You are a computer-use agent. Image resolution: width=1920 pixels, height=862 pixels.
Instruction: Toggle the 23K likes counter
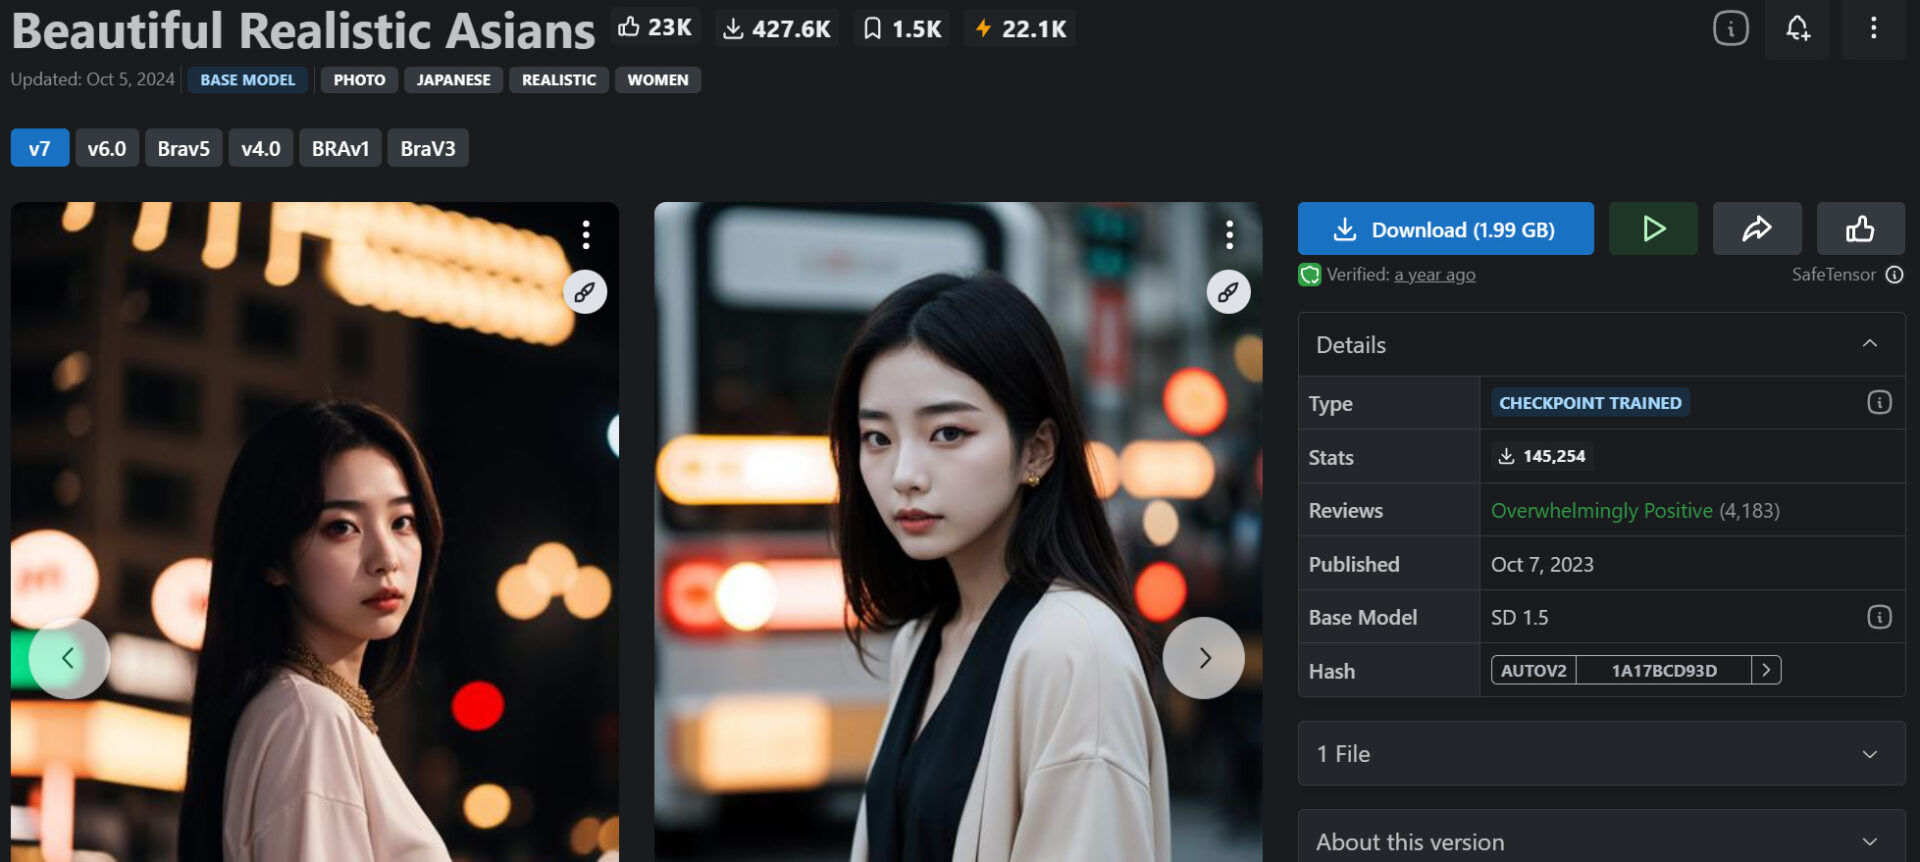655,28
